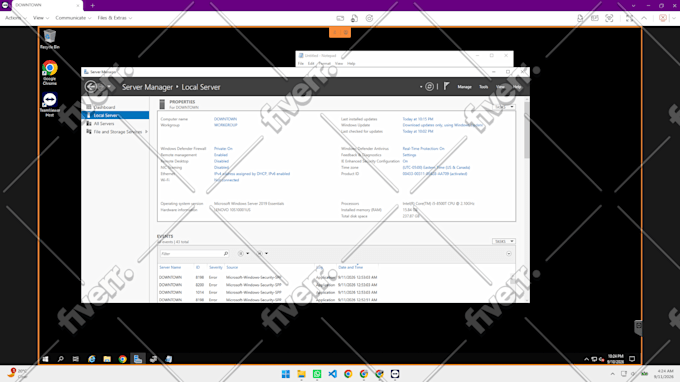Image resolution: width=680 pixels, height=382 pixels.
Task: Click the Server Manager vertical scrollbar
Action: (x=526, y=130)
